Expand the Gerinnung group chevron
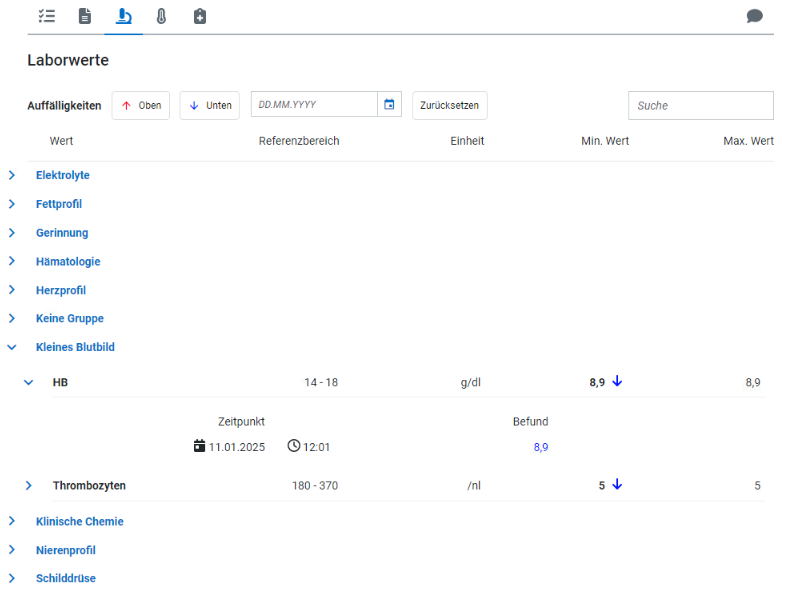The width and height of the screenshot is (791, 616). pyautogui.click(x=12, y=233)
